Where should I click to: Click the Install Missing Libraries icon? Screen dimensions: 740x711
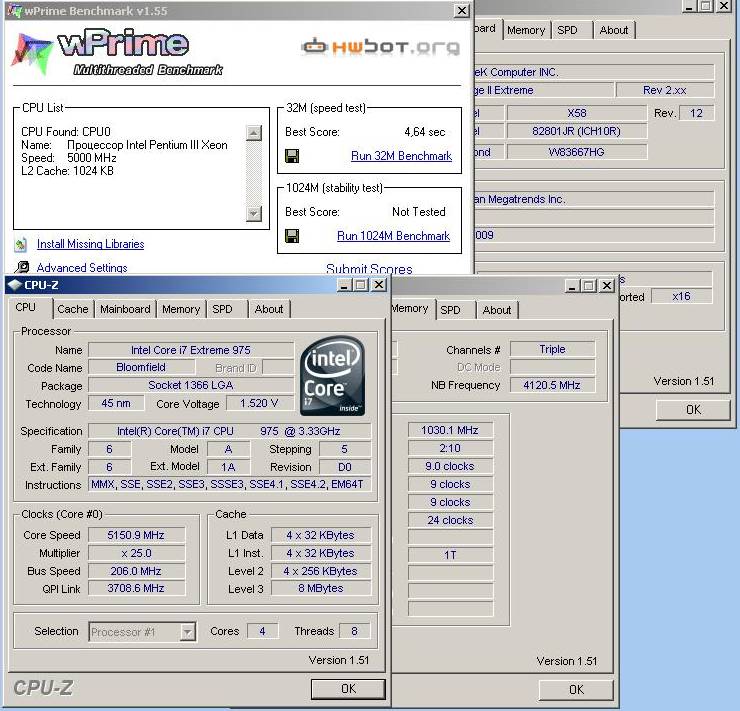(x=20, y=244)
